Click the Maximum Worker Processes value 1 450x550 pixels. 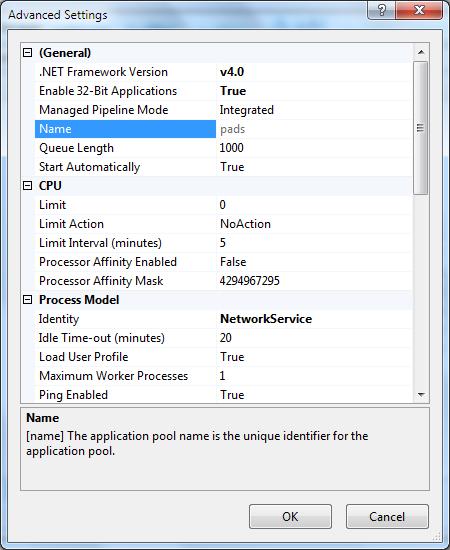pyautogui.click(x=222, y=376)
